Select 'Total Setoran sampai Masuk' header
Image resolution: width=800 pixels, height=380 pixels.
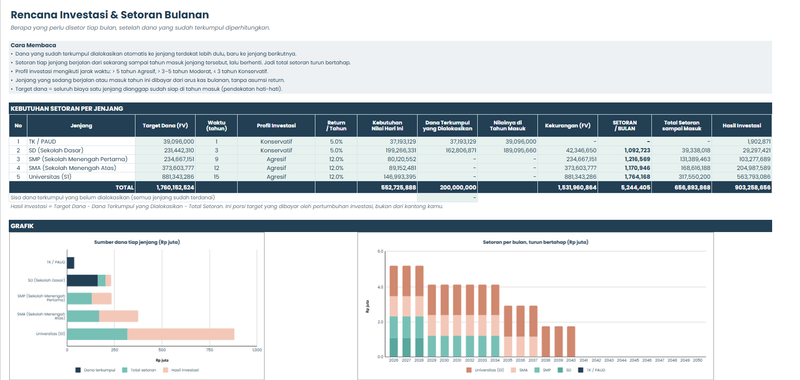click(682, 125)
